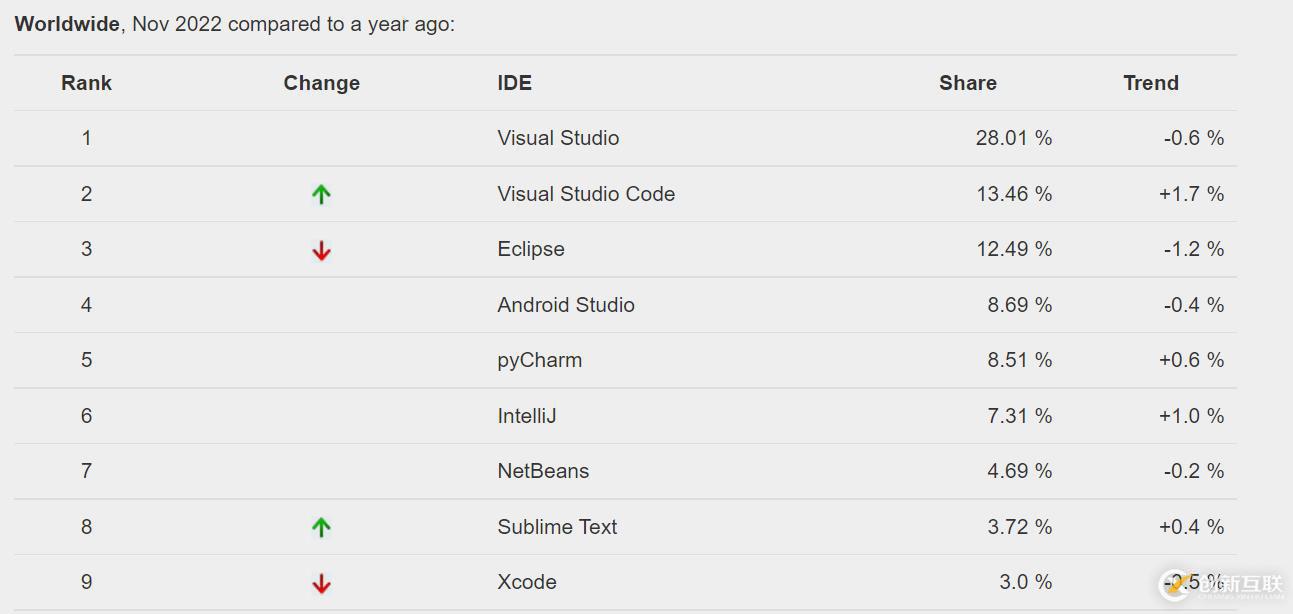Select the Change column header
1293x614 pixels.
(321, 83)
